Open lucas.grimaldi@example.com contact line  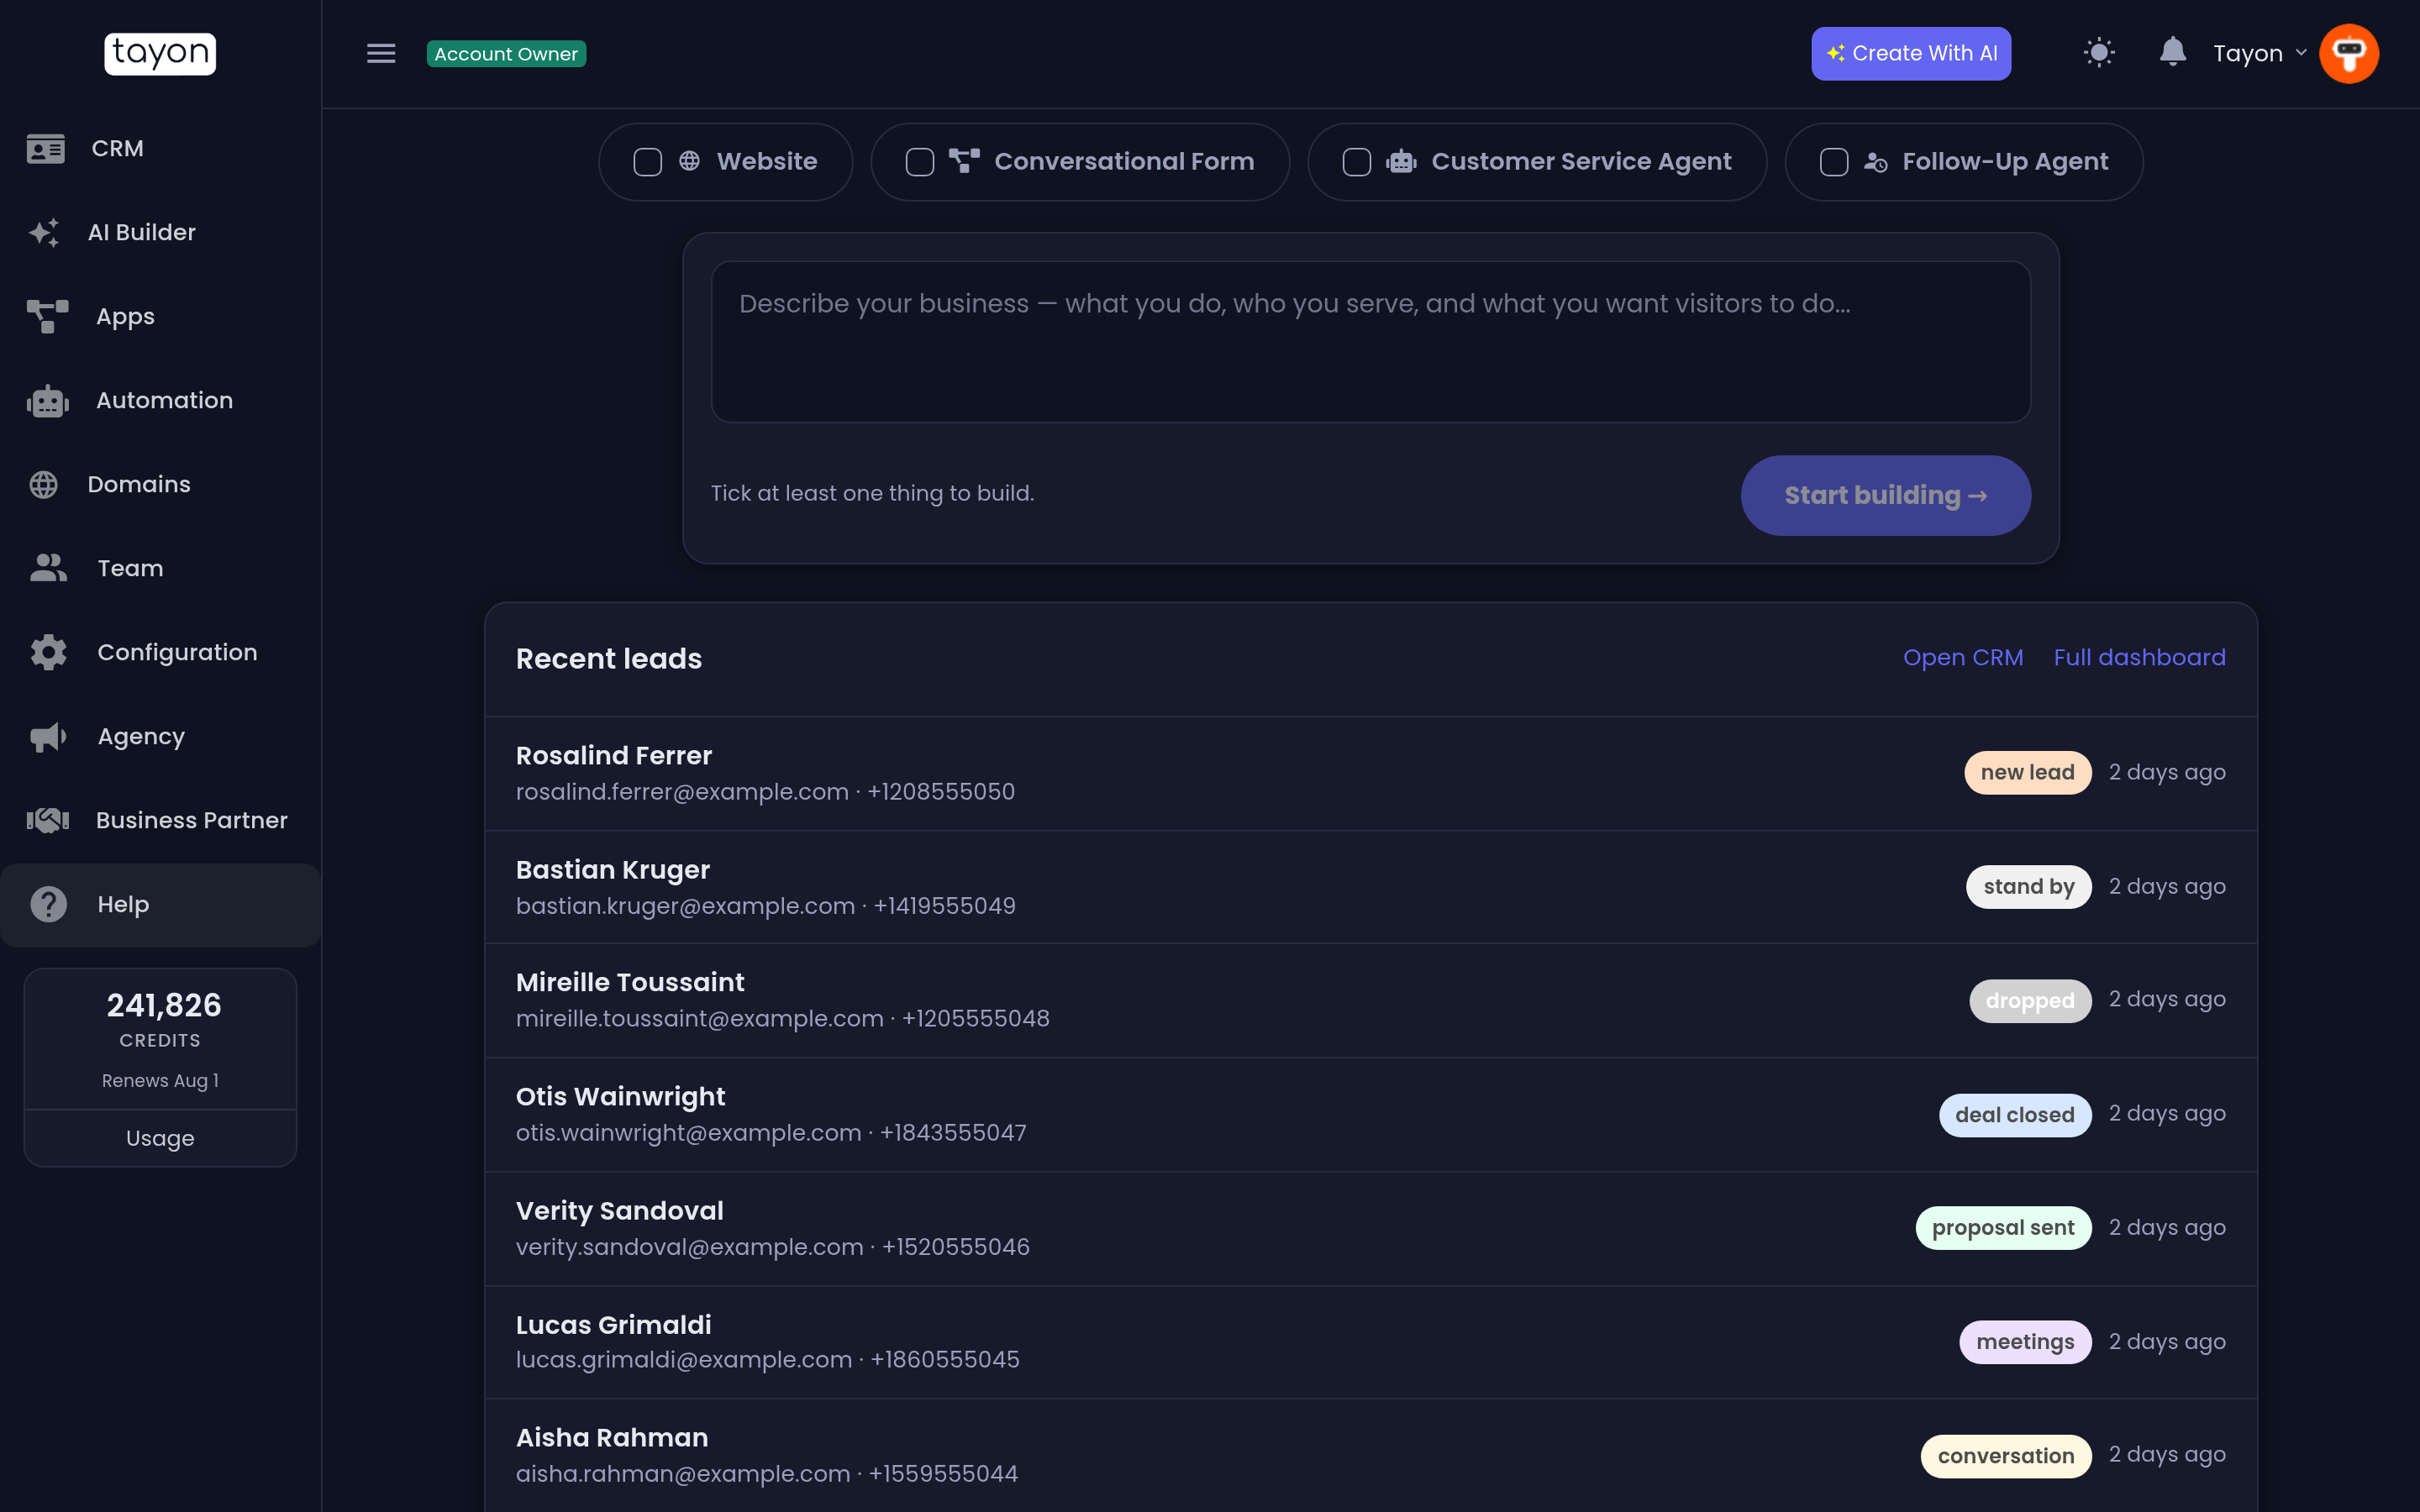point(767,1360)
